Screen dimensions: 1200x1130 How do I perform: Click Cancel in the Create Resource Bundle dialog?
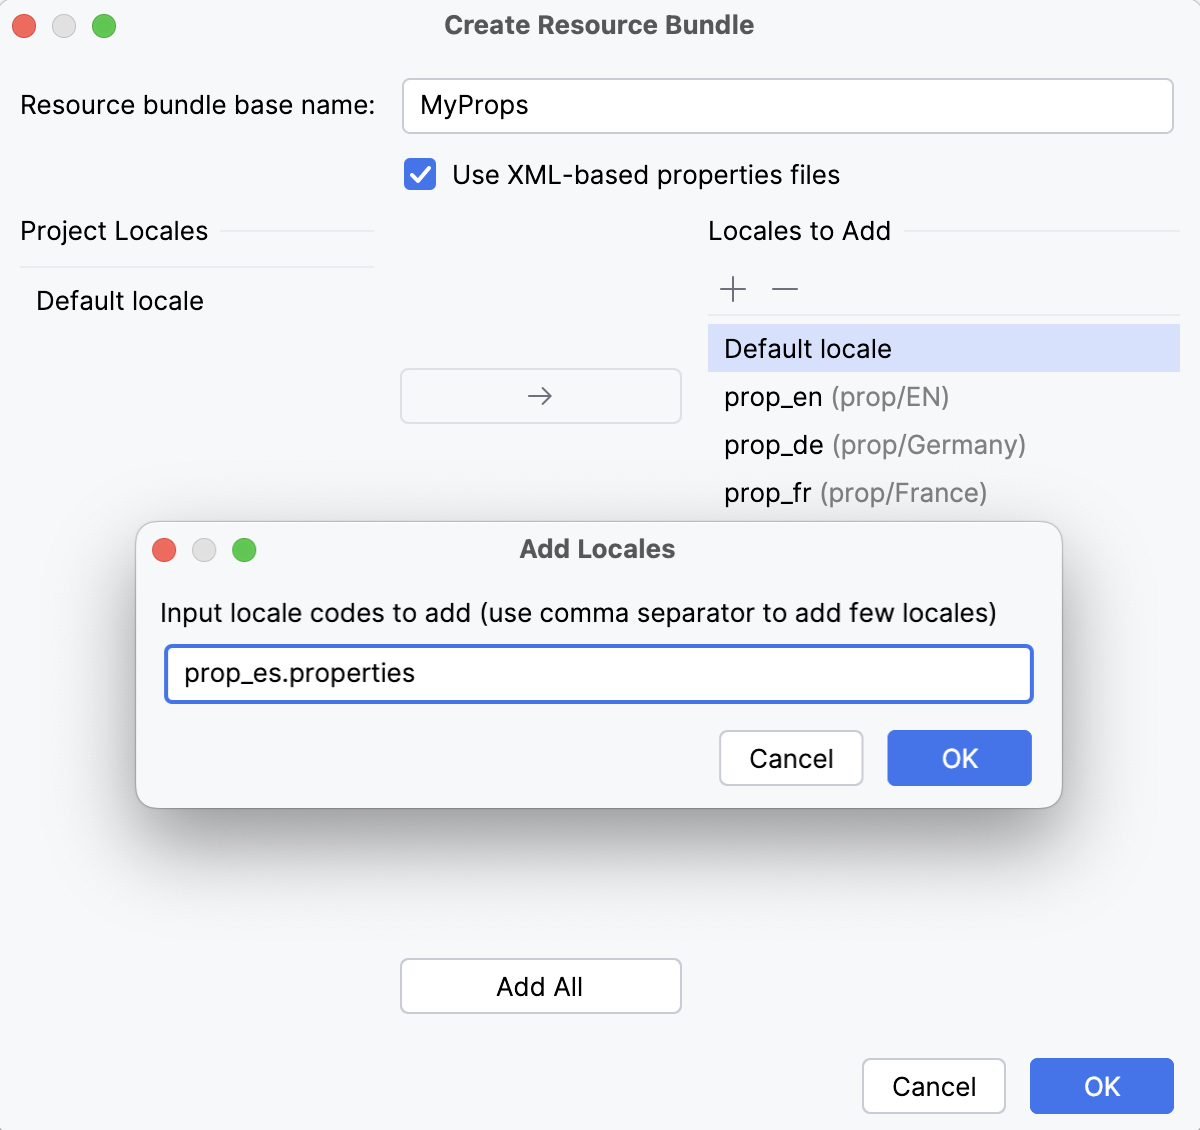(933, 1086)
